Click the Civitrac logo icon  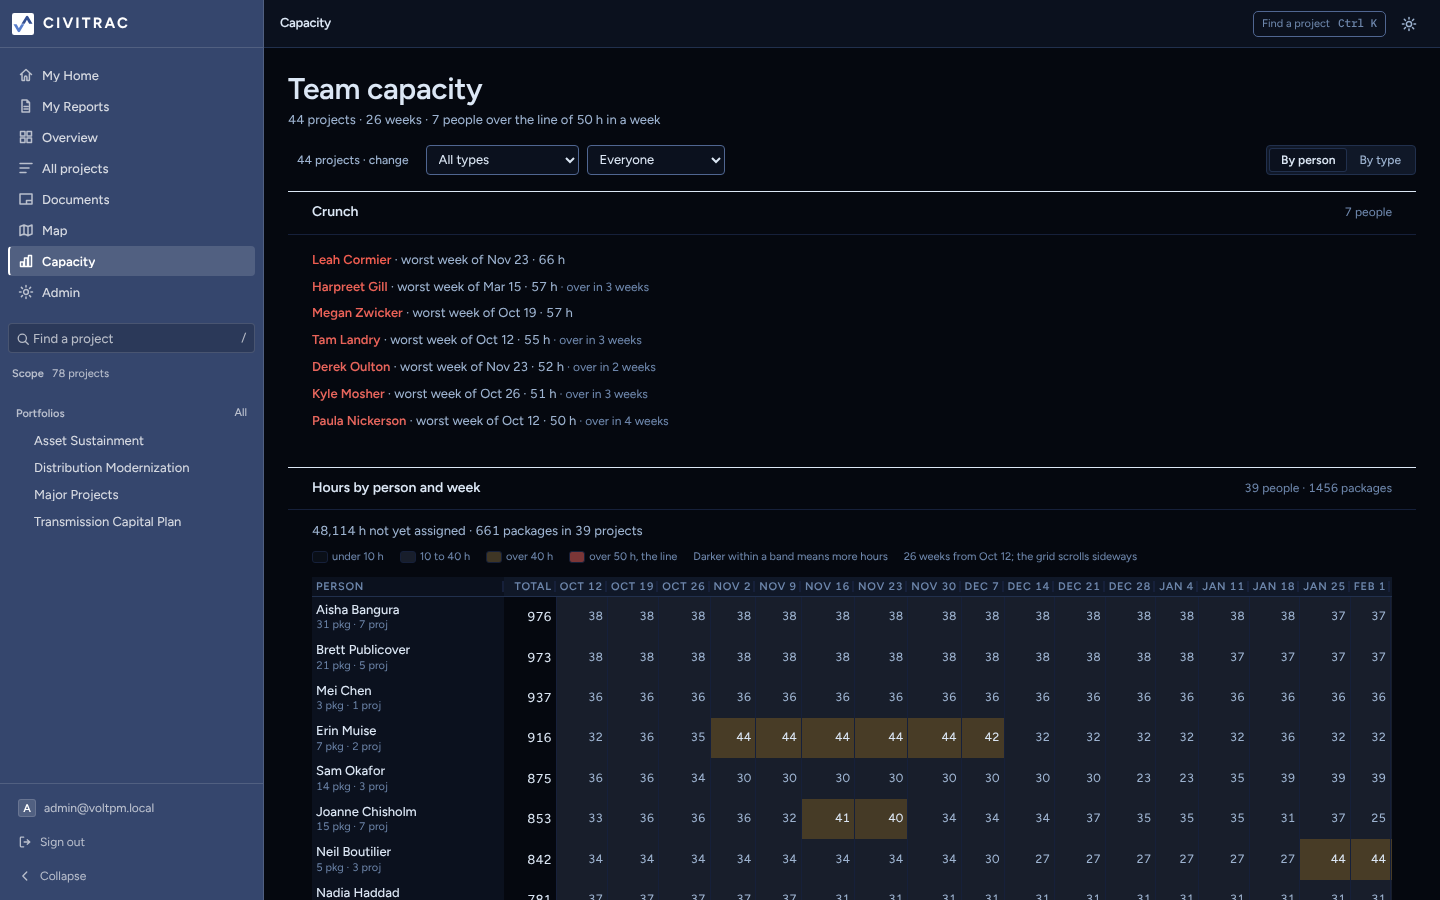[23, 23]
